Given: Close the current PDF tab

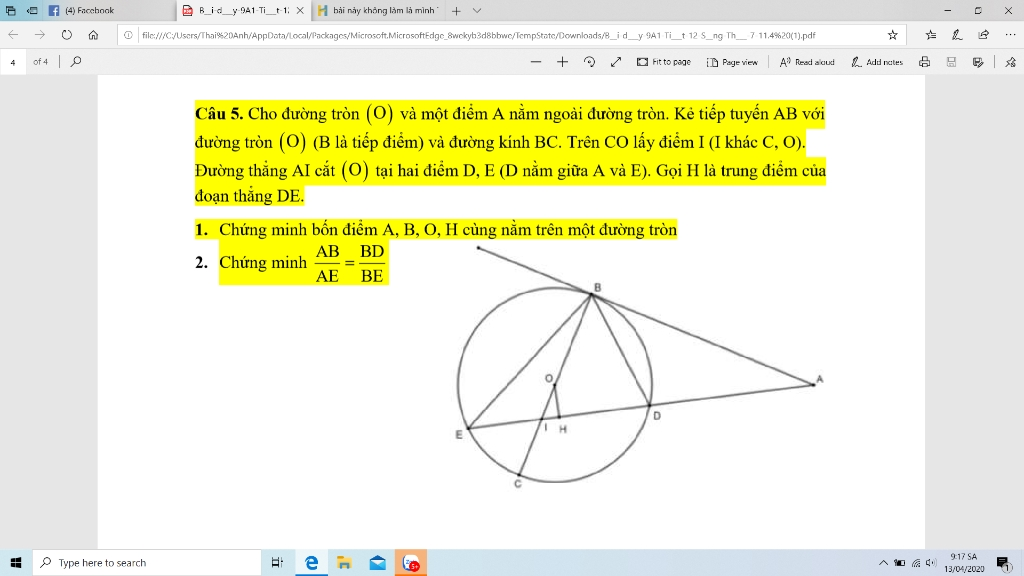Looking at the screenshot, I should coord(300,10).
